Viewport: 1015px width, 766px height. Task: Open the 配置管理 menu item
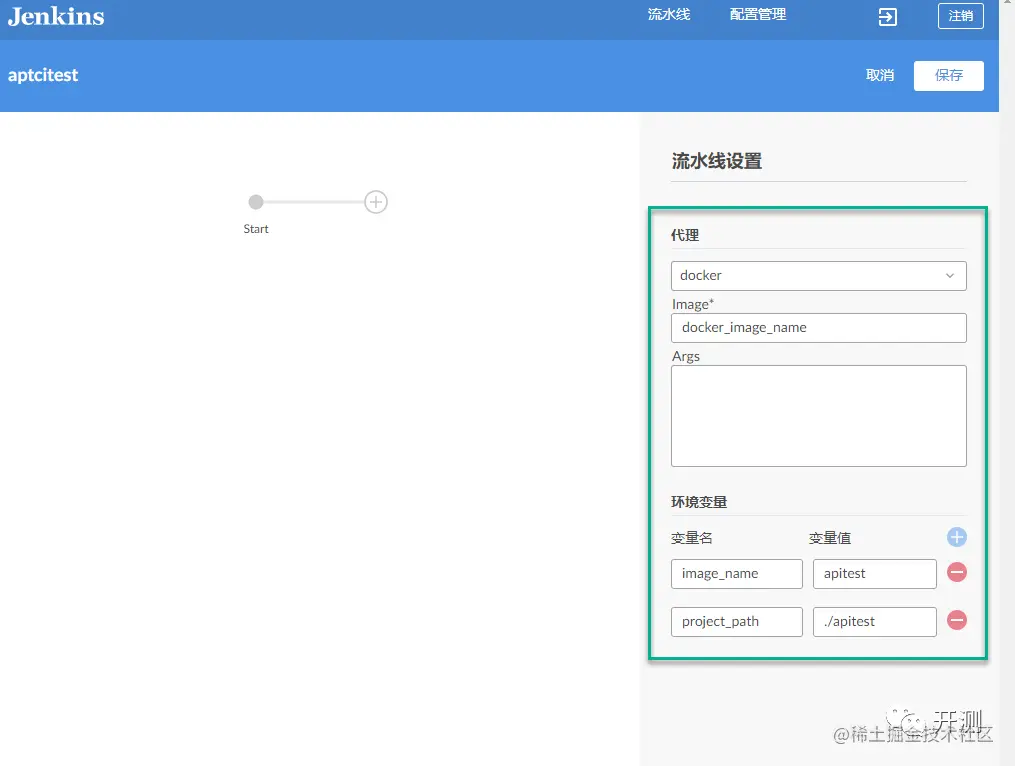757,15
